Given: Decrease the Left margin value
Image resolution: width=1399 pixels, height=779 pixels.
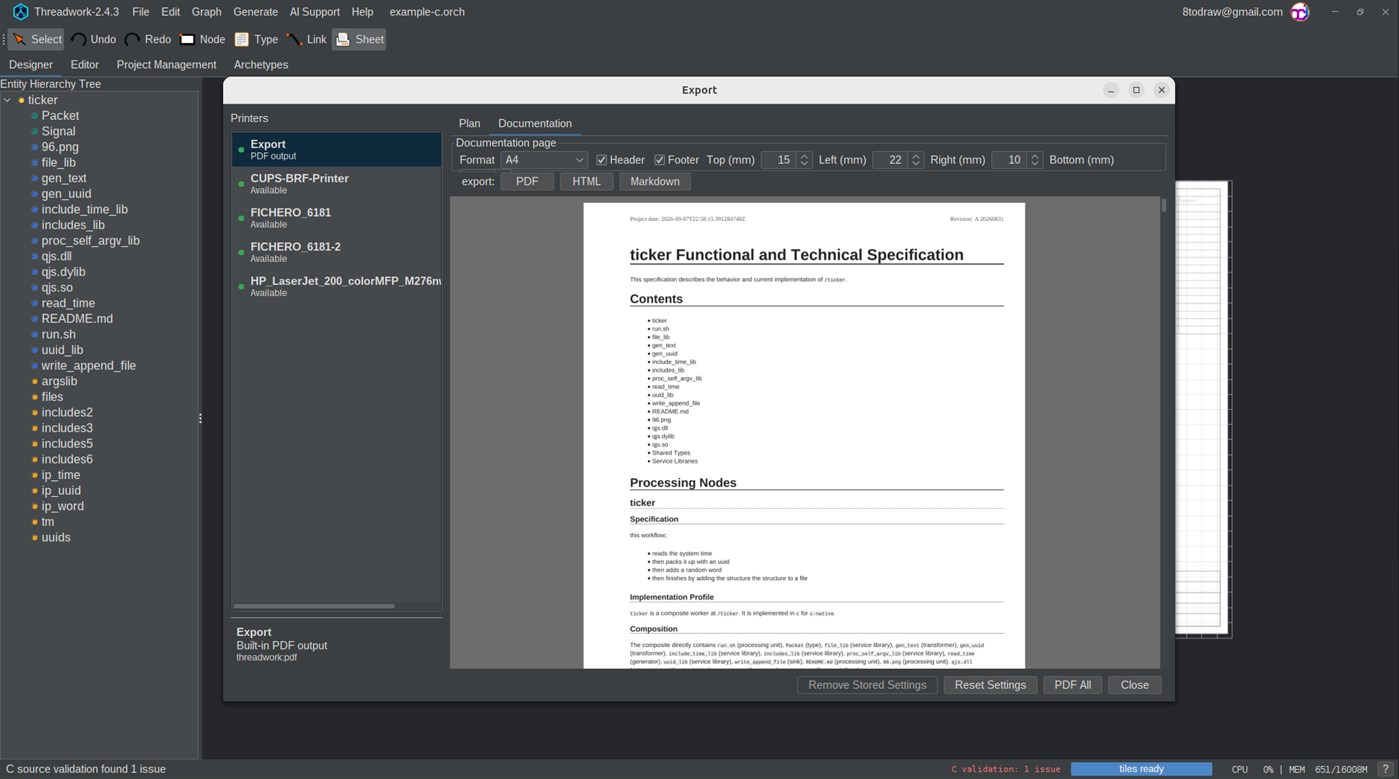Looking at the screenshot, I should click(916, 164).
